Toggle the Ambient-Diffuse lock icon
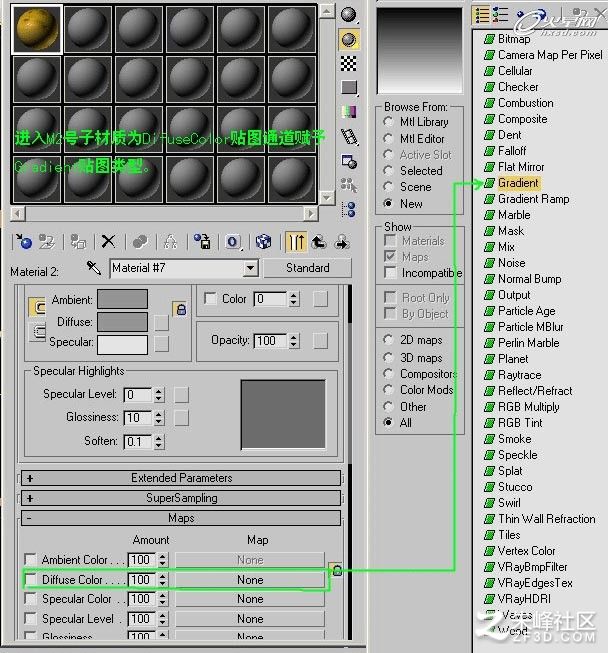Screen dimensions: 608x653 pyautogui.click(x=180, y=309)
